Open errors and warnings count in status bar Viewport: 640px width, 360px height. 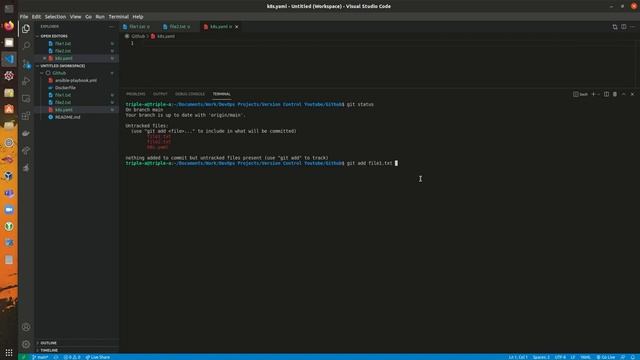[72, 357]
